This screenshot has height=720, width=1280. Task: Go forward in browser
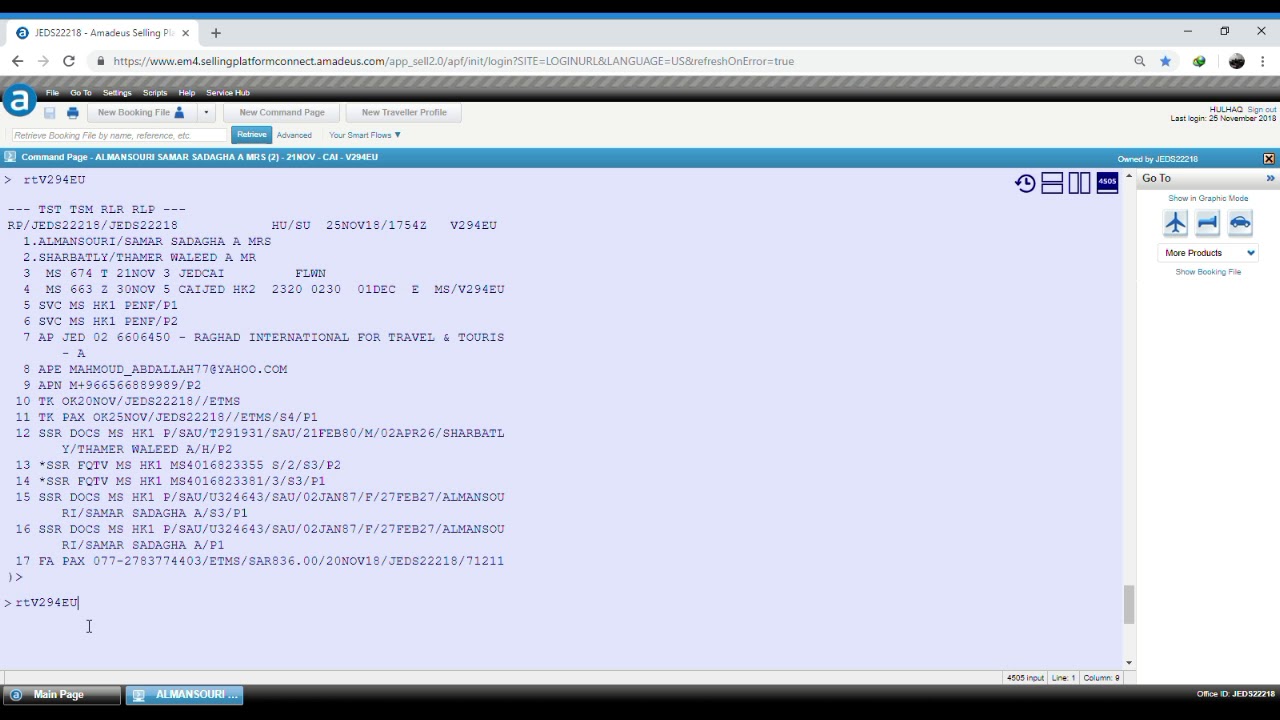(43, 61)
